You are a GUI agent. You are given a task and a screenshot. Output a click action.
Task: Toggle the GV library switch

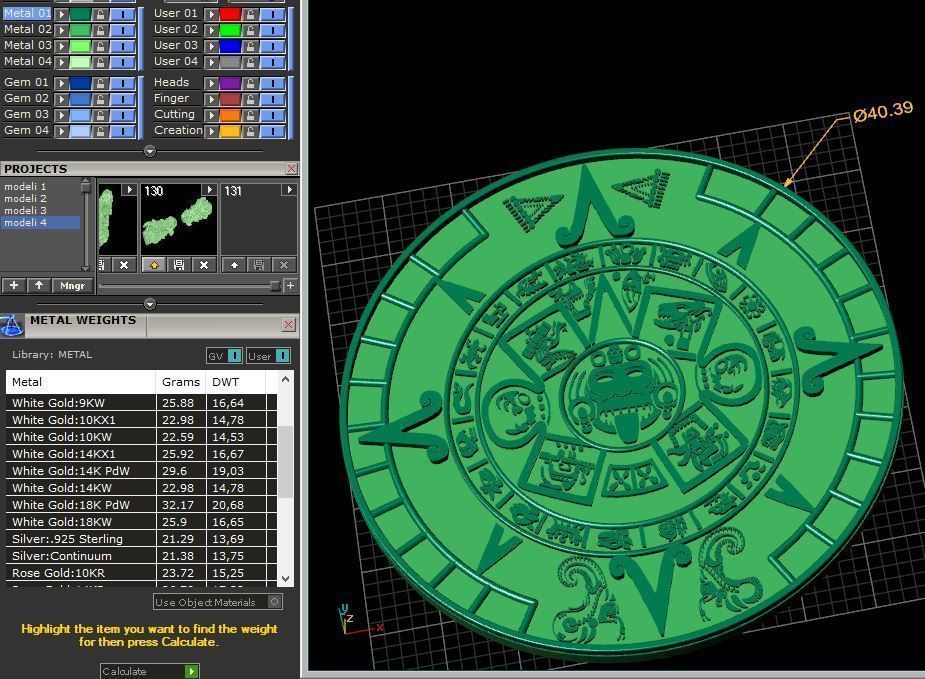pyautogui.click(x=224, y=356)
